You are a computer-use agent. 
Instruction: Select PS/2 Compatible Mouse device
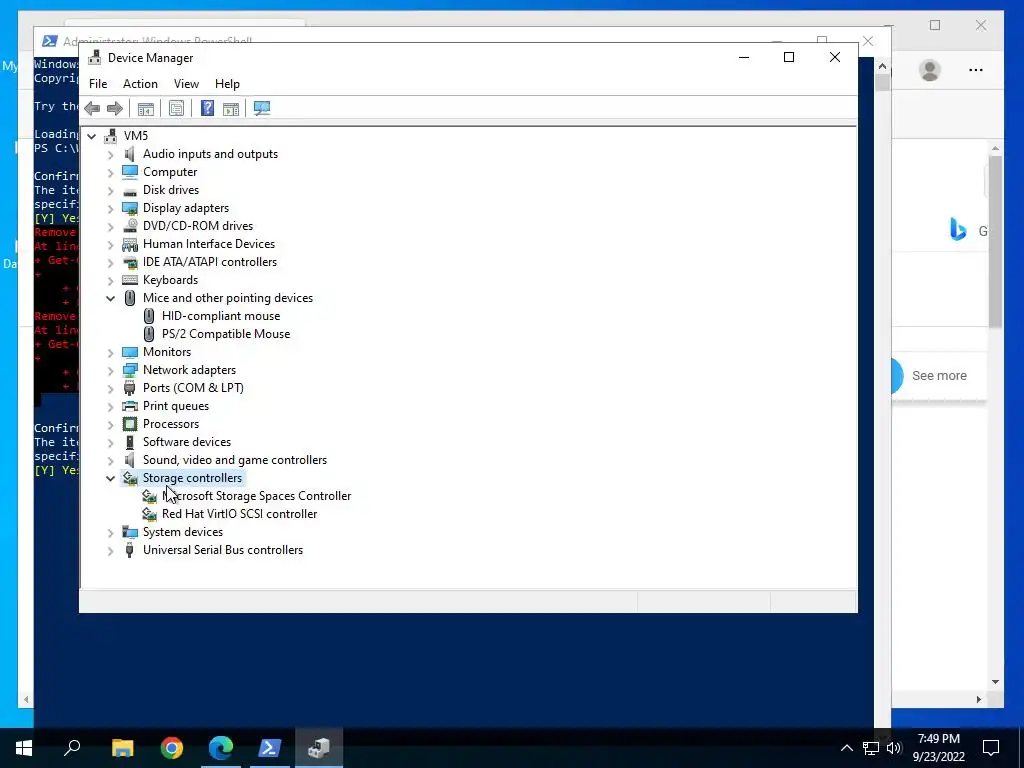pyautogui.click(x=226, y=334)
